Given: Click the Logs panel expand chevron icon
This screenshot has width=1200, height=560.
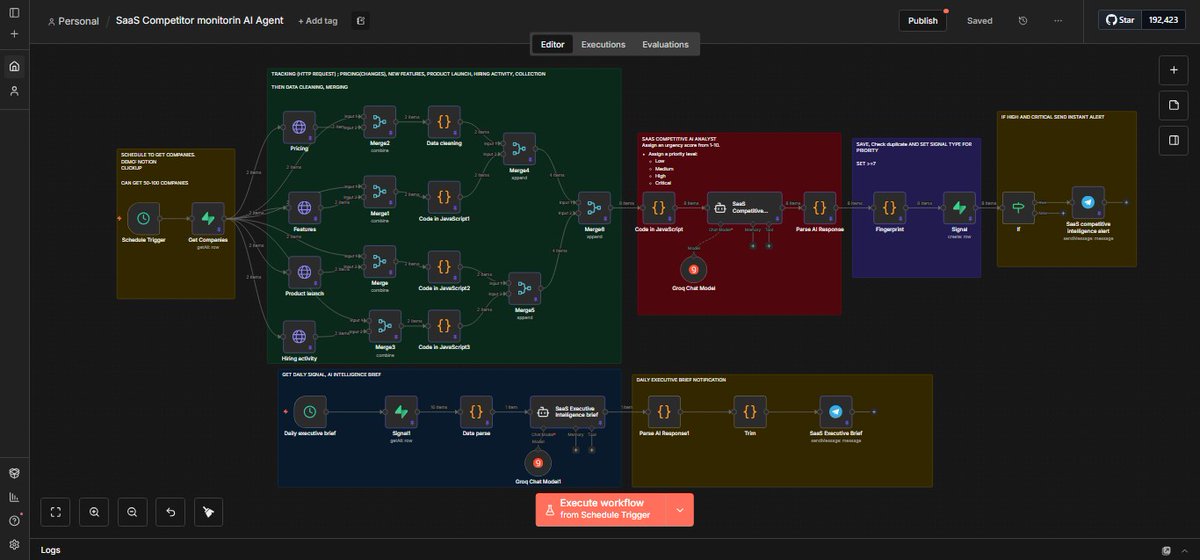Looking at the screenshot, I should [1186, 550].
